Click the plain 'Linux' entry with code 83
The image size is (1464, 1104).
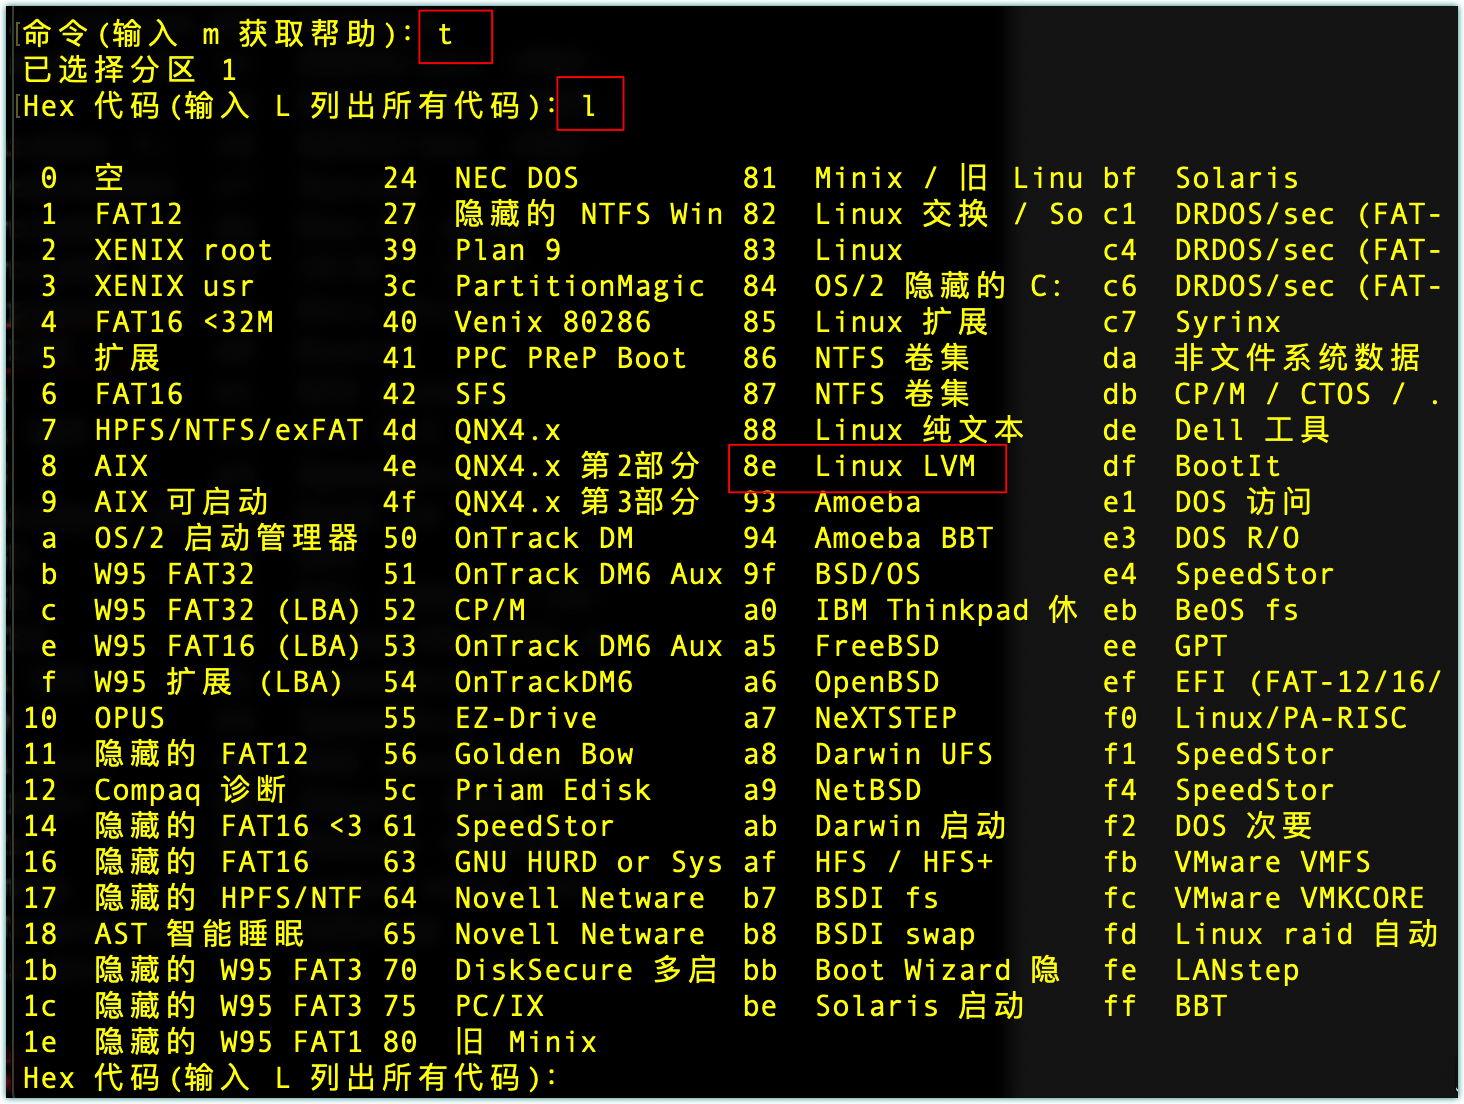point(859,250)
